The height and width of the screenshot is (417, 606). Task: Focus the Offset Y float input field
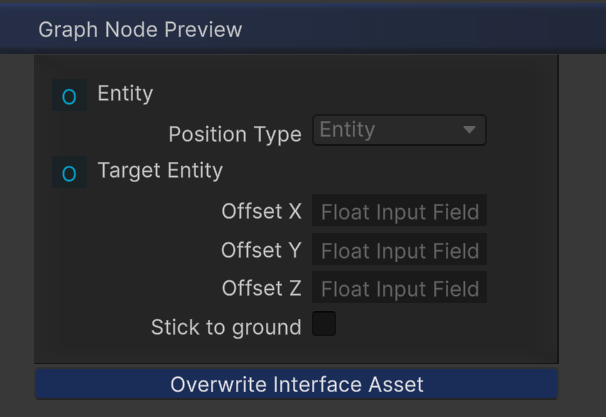coord(399,250)
